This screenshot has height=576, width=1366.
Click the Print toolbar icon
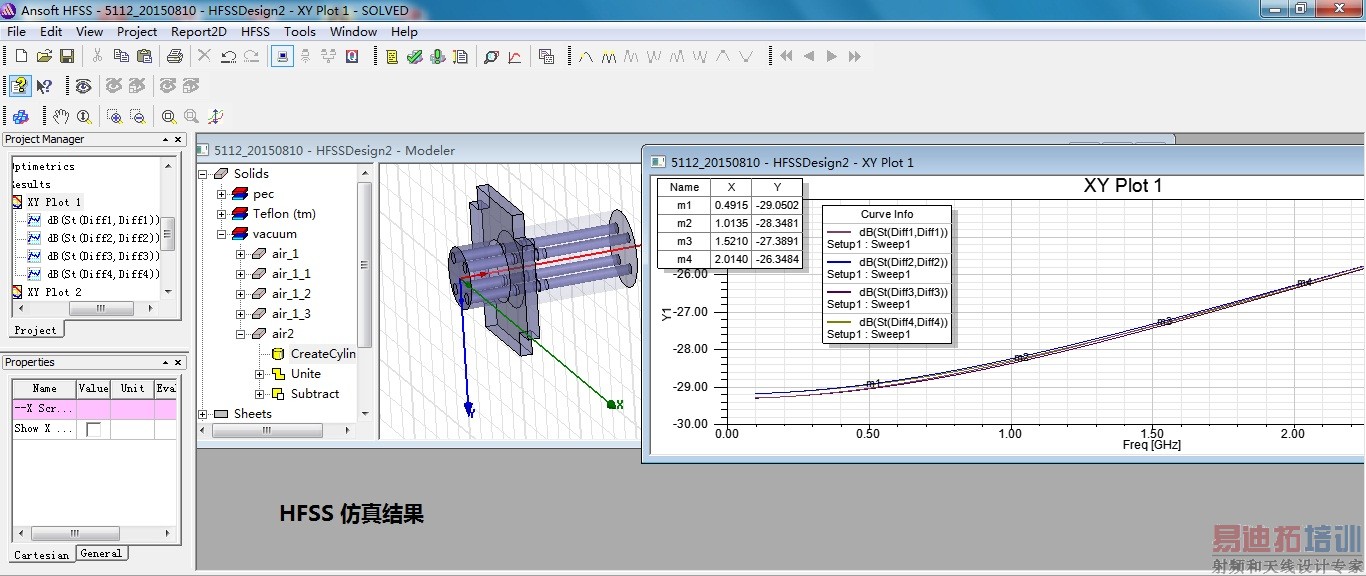tap(175, 57)
